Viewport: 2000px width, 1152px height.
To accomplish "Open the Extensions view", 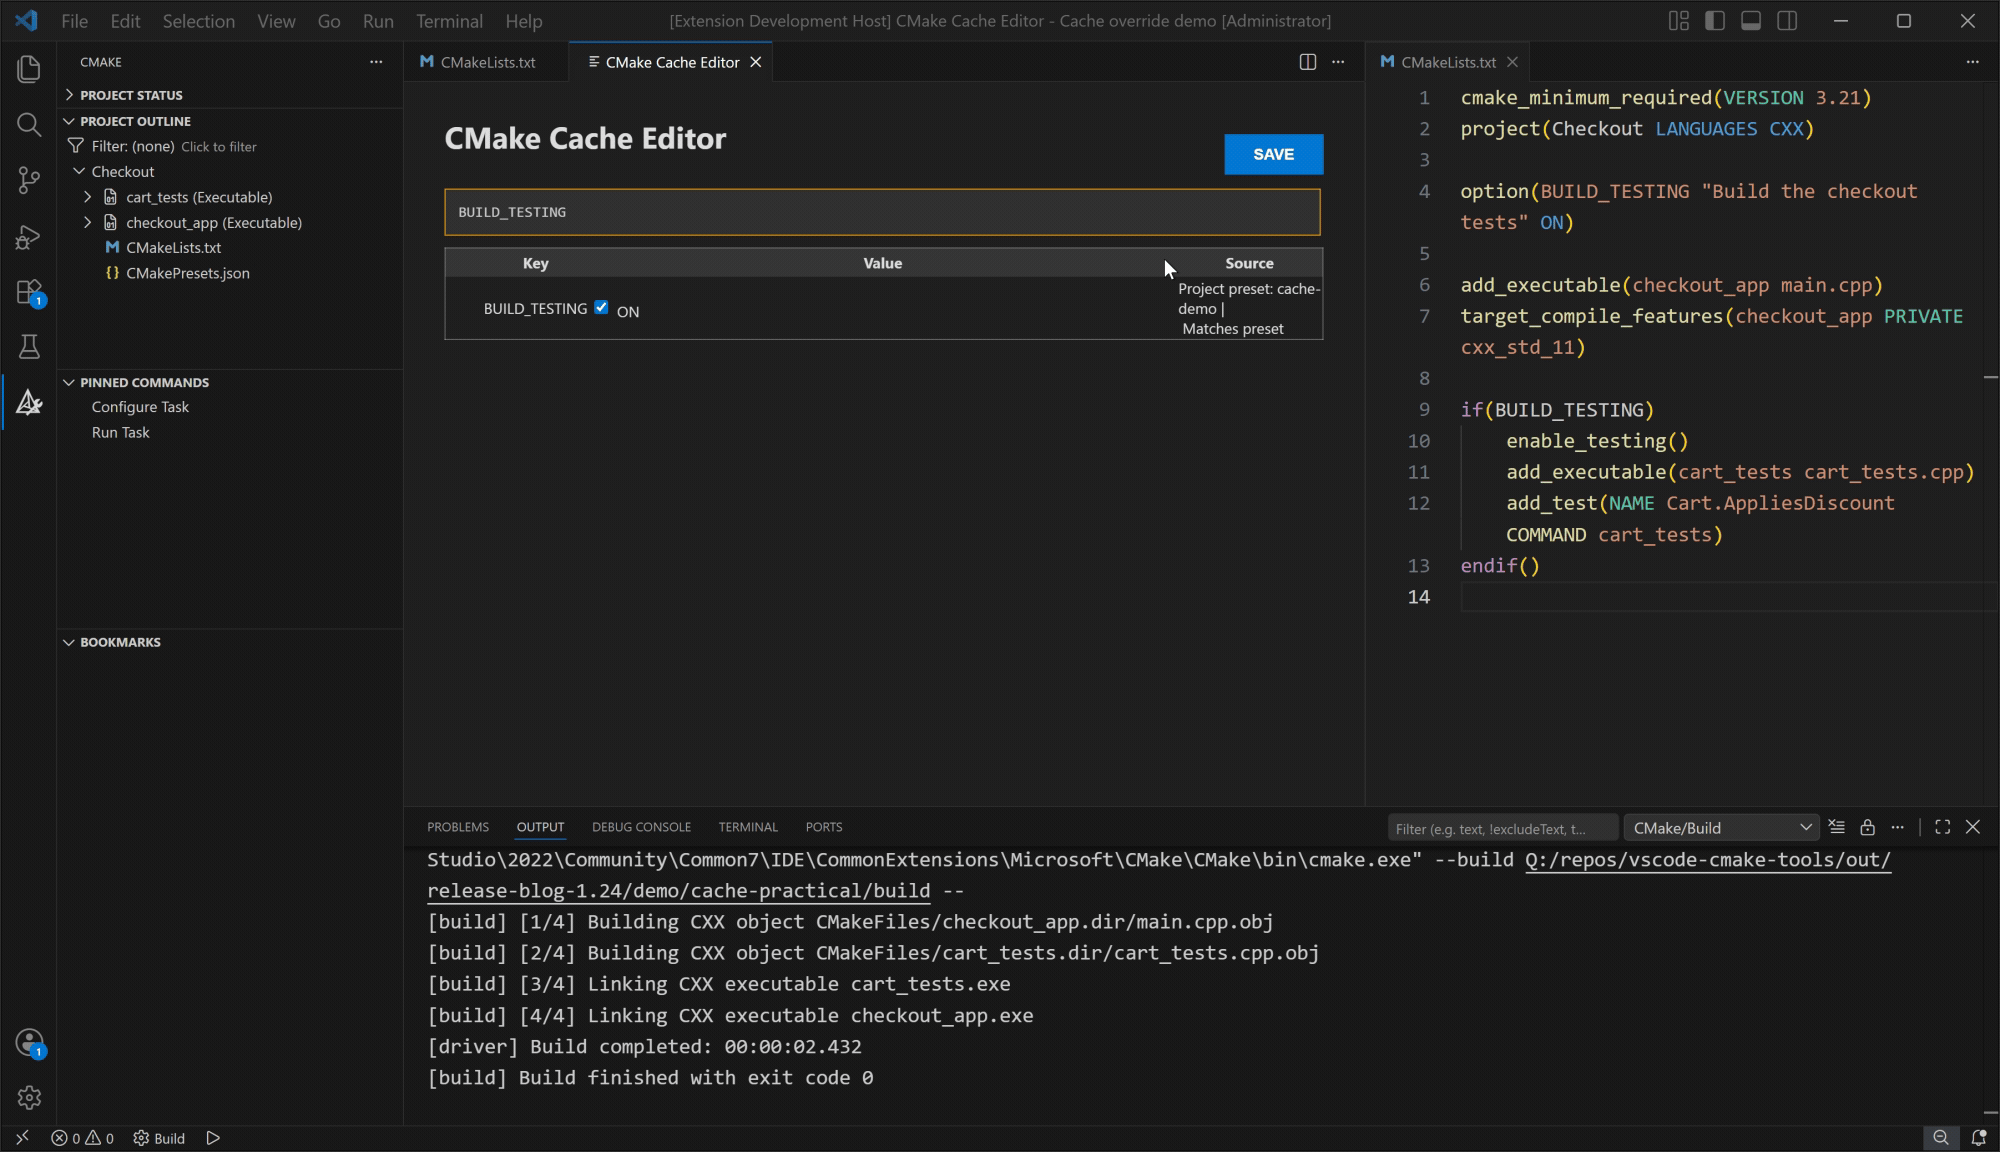I will [29, 292].
